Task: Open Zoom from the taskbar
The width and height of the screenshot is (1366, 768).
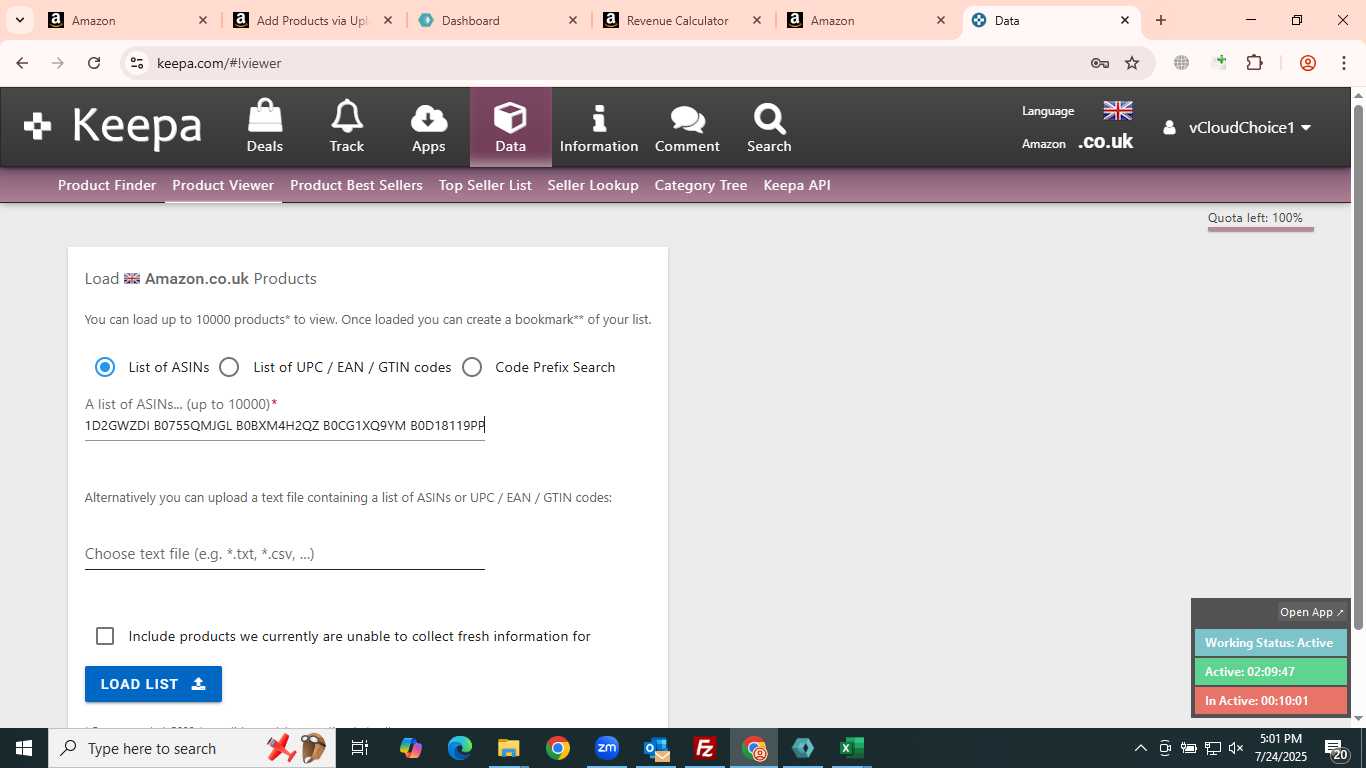Action: click(x=607, y=748)
